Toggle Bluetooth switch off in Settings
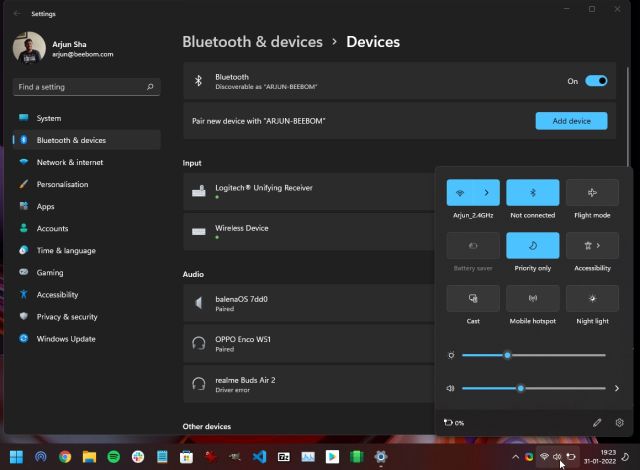Image resolution: width=640 pixels, height=470 pixels. pyautogui.click(x=596, y=81)
